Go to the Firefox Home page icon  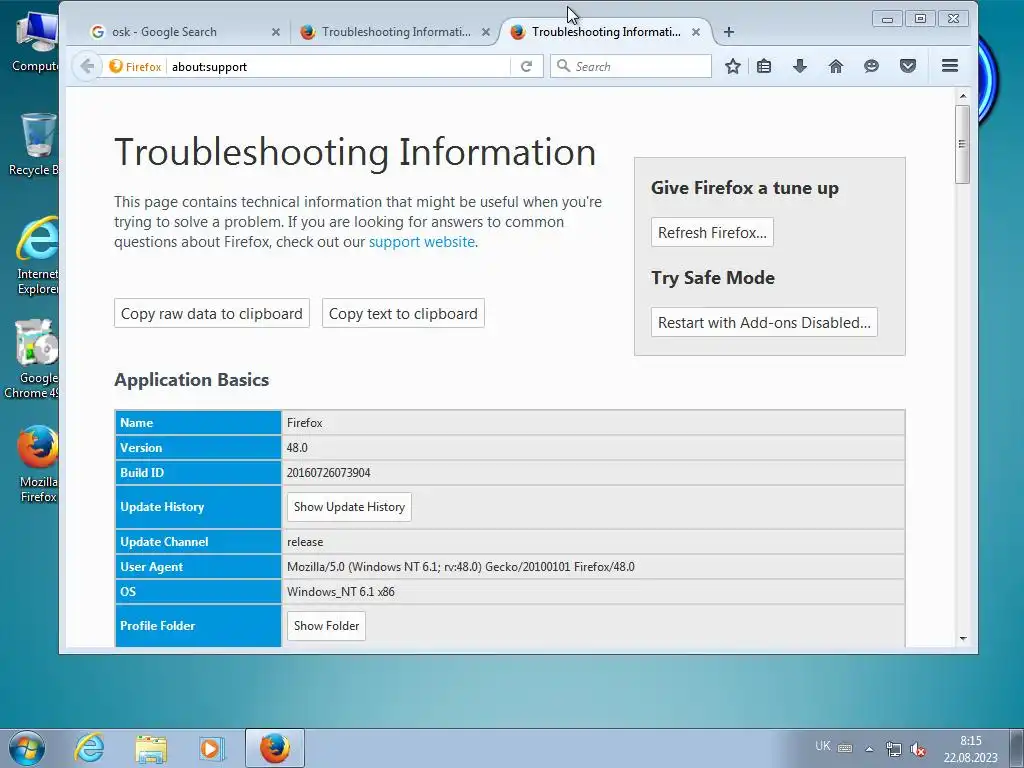(x=836, y=66)
